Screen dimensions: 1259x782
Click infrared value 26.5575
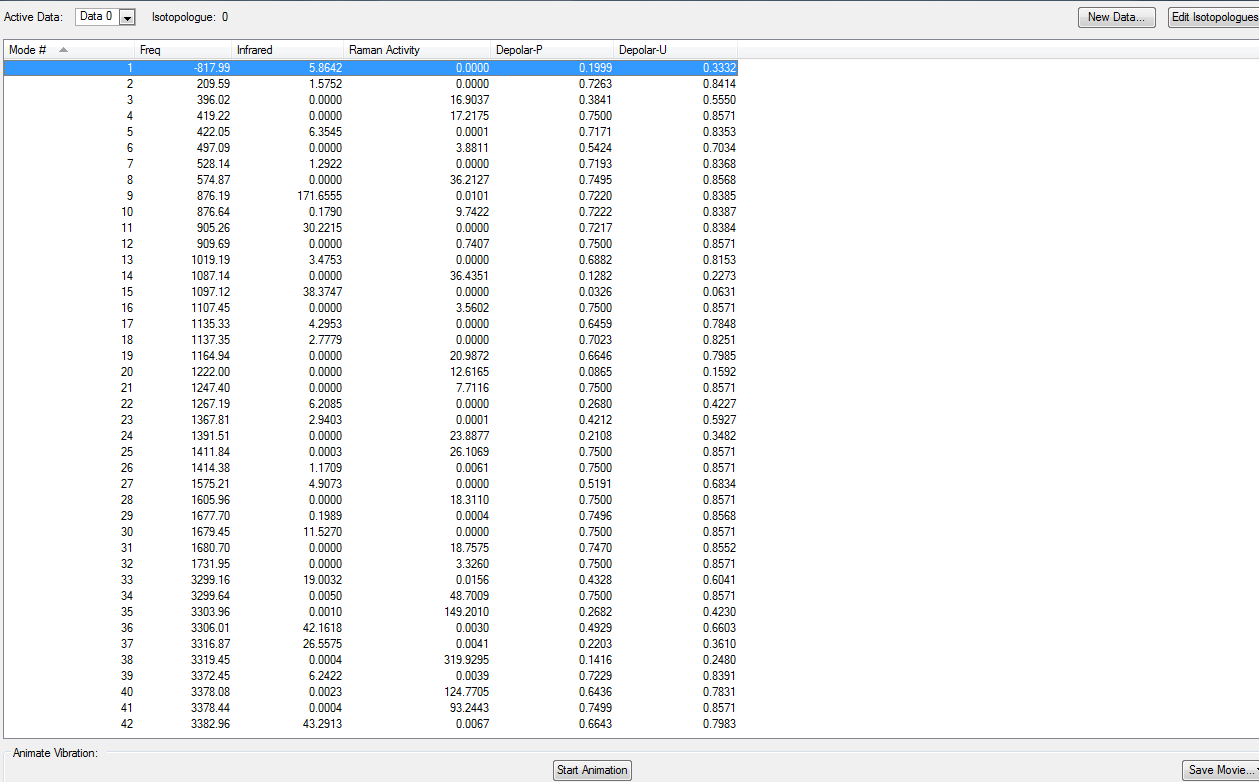pyautogui.click(x=323, y=644)
